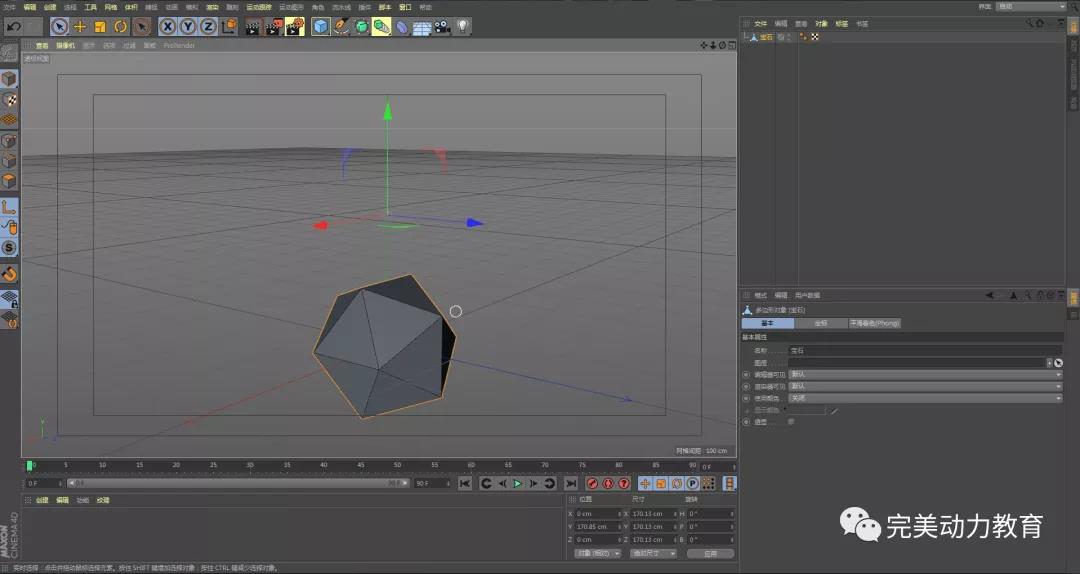Click the Camera object icon
The width and height of the screenshot is (1080, 574).
442,27
